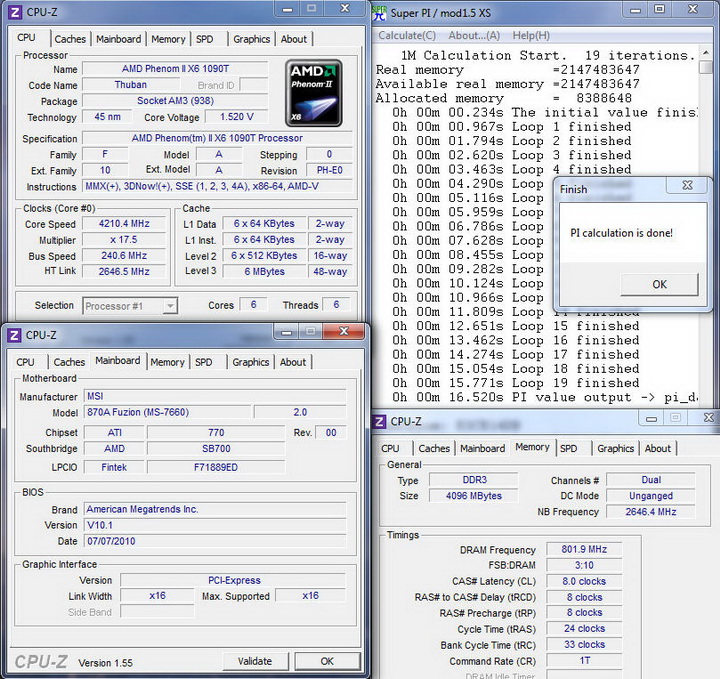Click LPCIO value F71889ED
The height and width of the screenshot is (679, 720).
tap(216, 467)
